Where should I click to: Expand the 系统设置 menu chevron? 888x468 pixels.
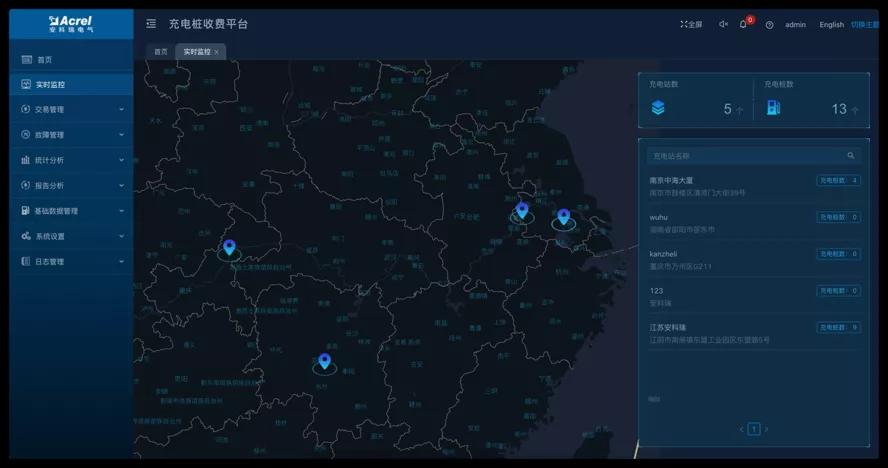[x=121, y=236]
